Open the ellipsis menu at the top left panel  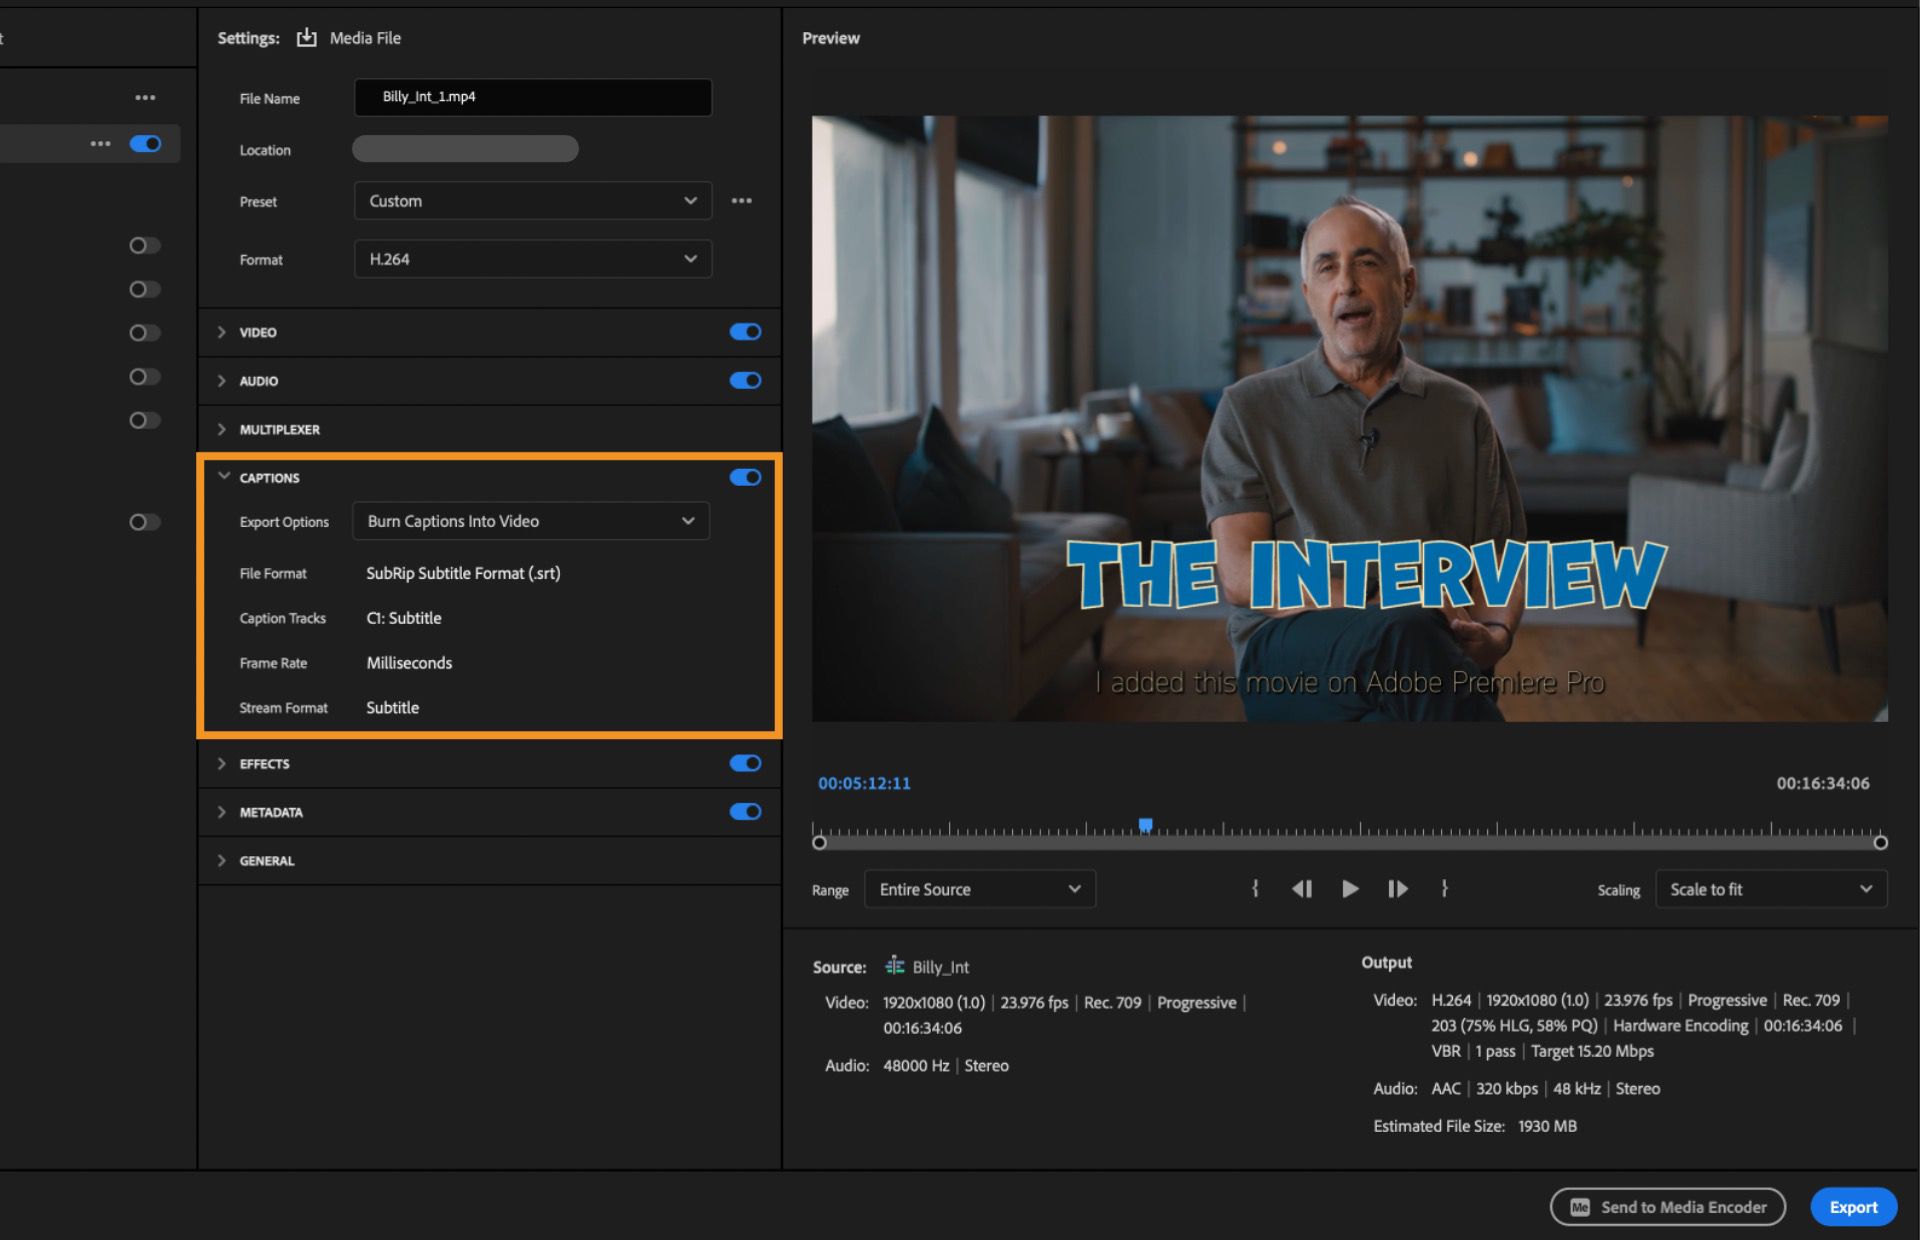point(144,96)
